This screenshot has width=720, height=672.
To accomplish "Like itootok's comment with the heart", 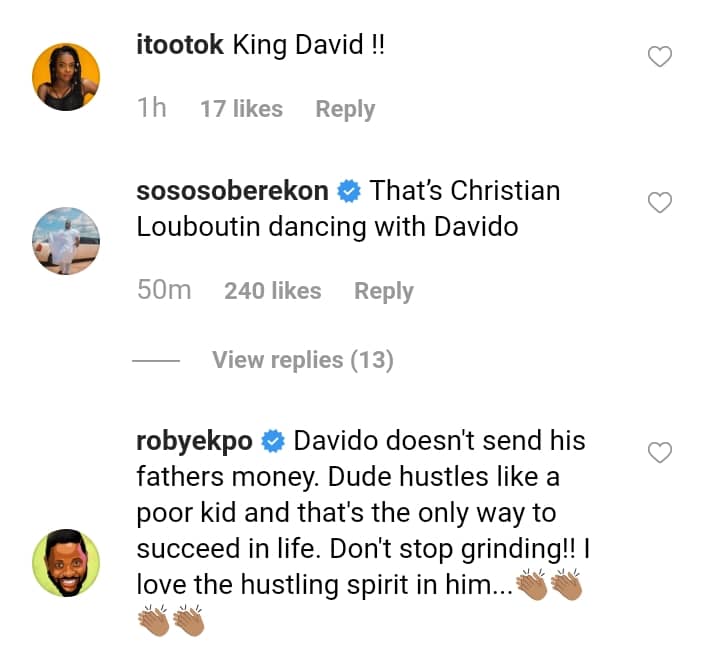I will tap(660, 58).
